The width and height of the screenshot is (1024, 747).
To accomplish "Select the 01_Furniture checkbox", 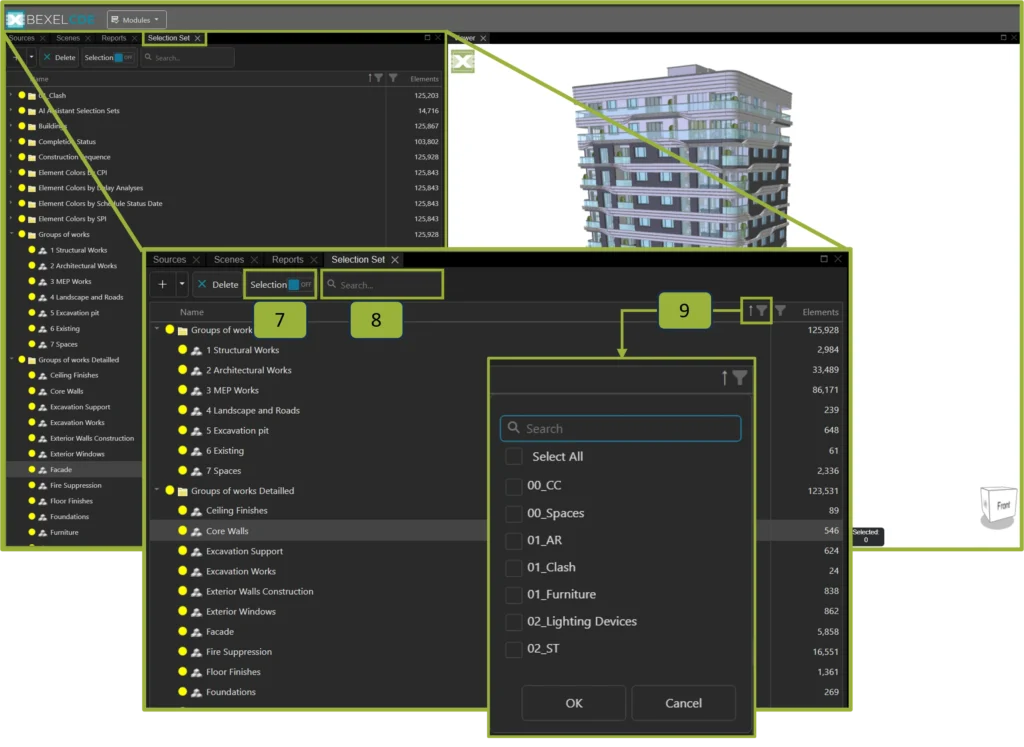I will pyautogui.click(x=514, y=595).
